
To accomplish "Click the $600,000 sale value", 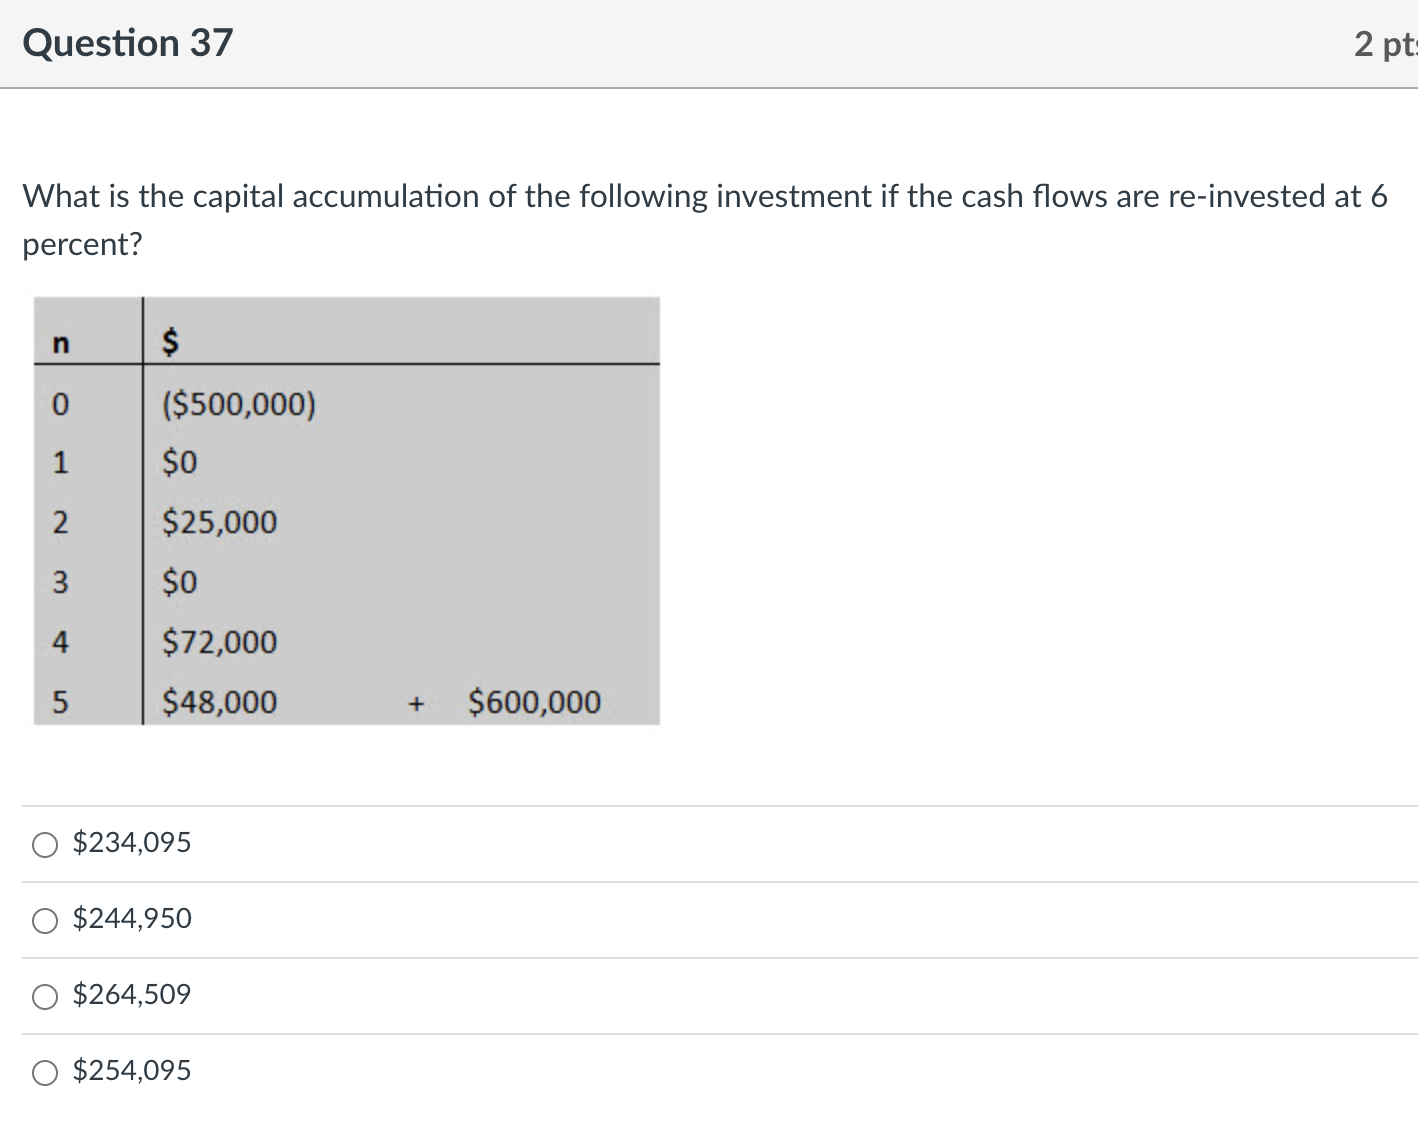I will 534,702.
